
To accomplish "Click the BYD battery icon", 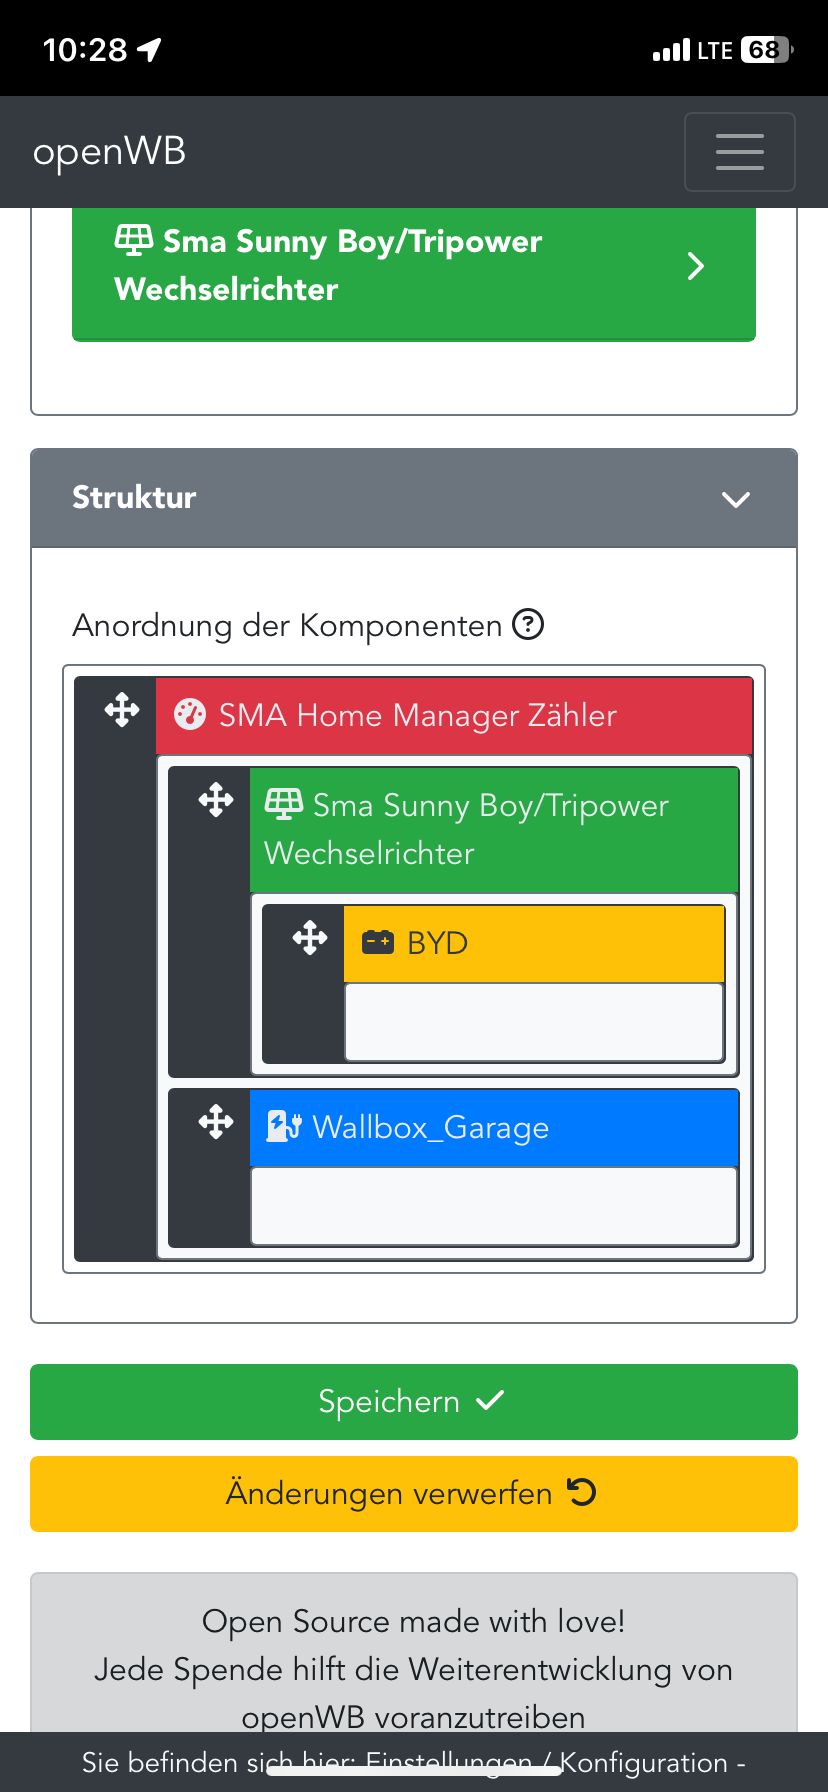I will tap(377, 942).
